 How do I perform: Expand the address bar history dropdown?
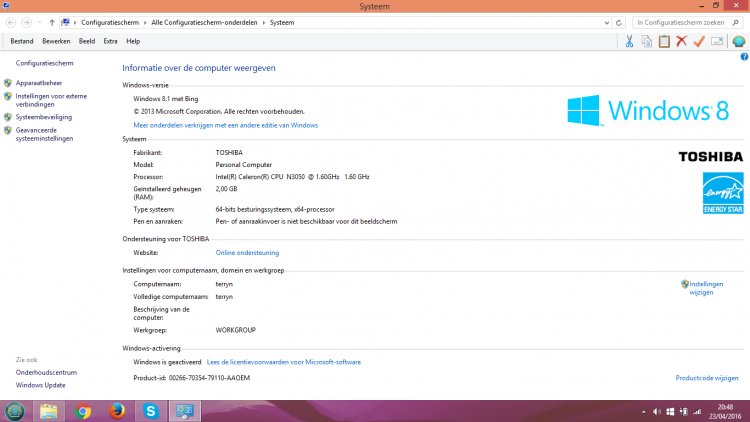[x=608, y=21]
